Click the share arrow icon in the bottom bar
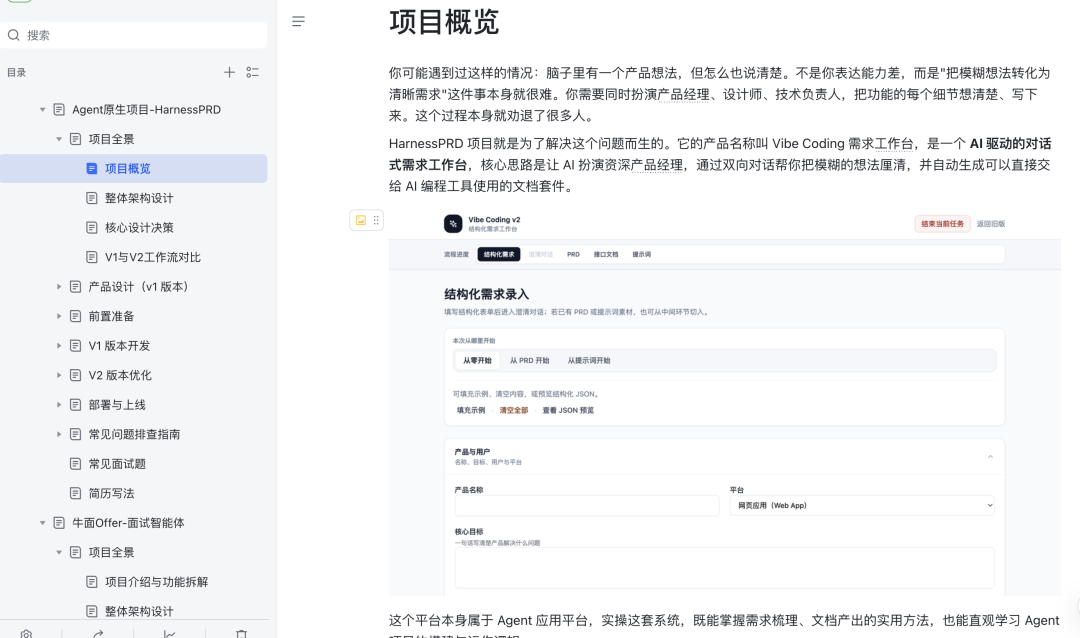This screenshot has width=1080, height=638. pos(98,634)
